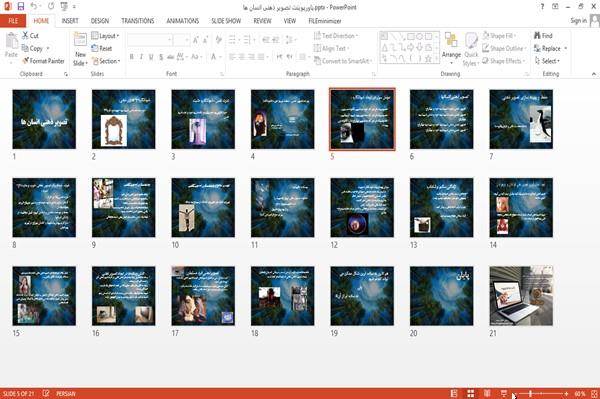Click the zoom slider in the status bar
Screen dimensions: 600x399
pos(541,394)
